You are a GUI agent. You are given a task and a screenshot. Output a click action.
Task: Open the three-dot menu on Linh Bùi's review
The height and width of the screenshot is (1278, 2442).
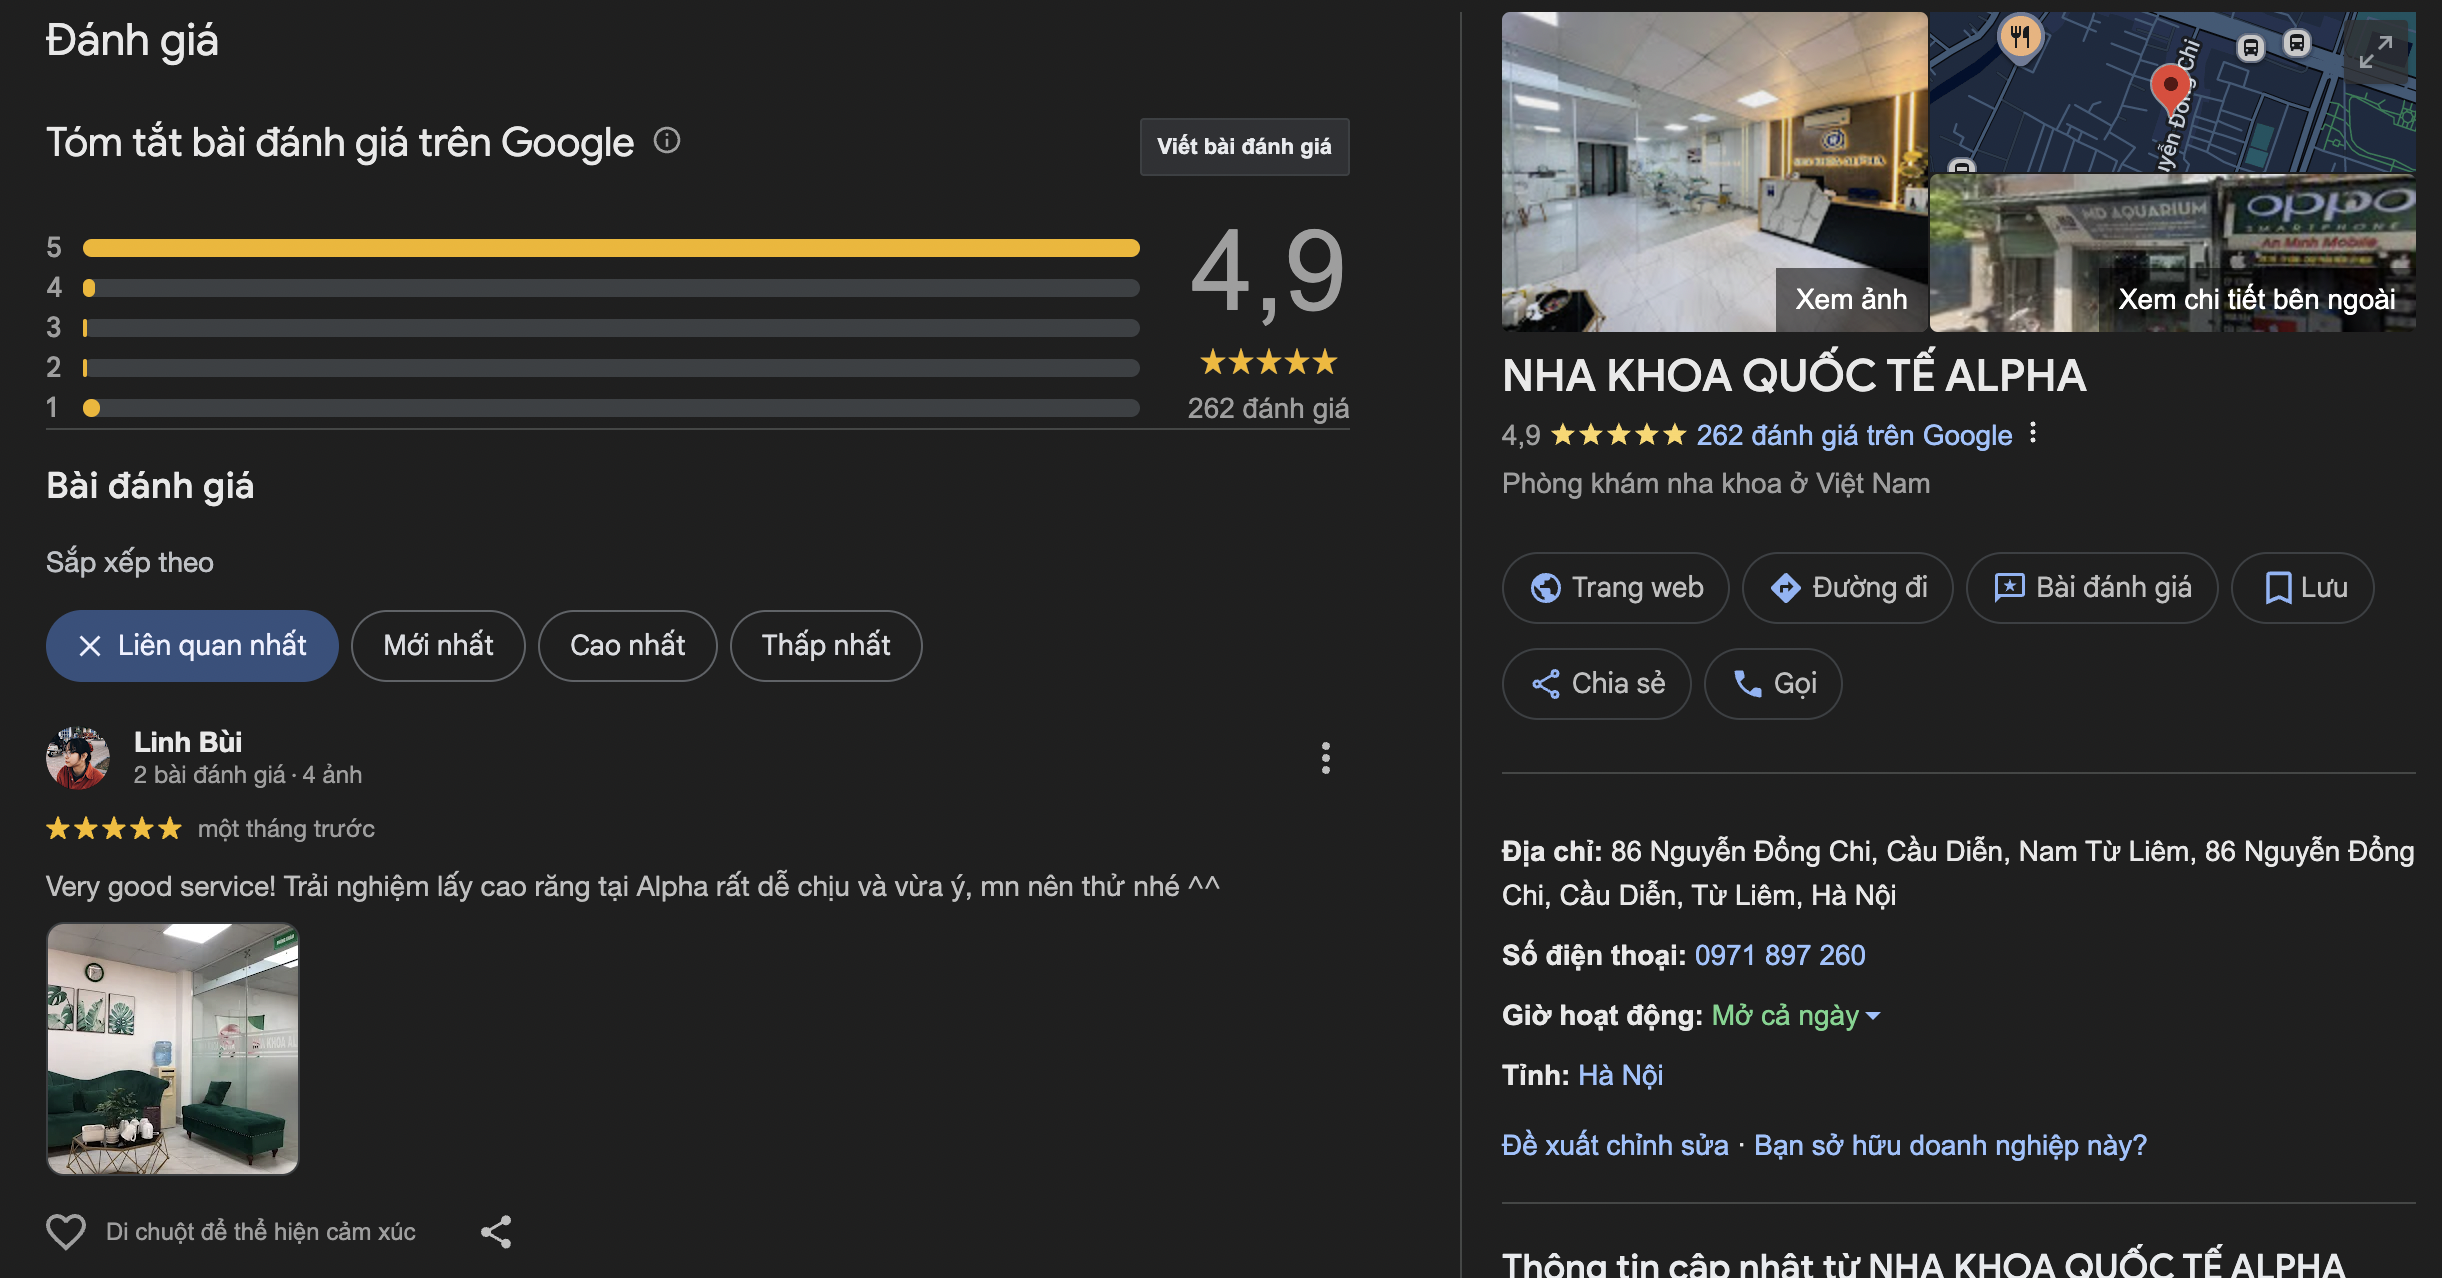[1325, 758]
